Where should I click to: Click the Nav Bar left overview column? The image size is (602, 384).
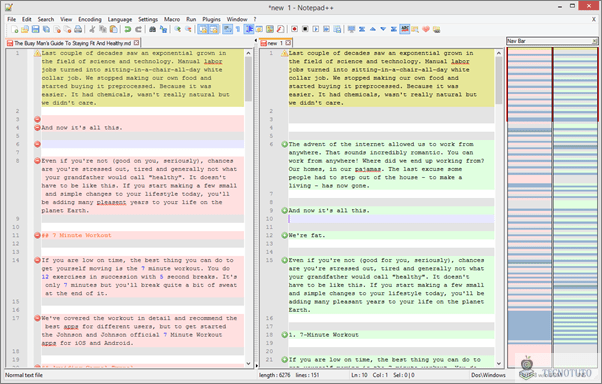(x=529, y=207)
